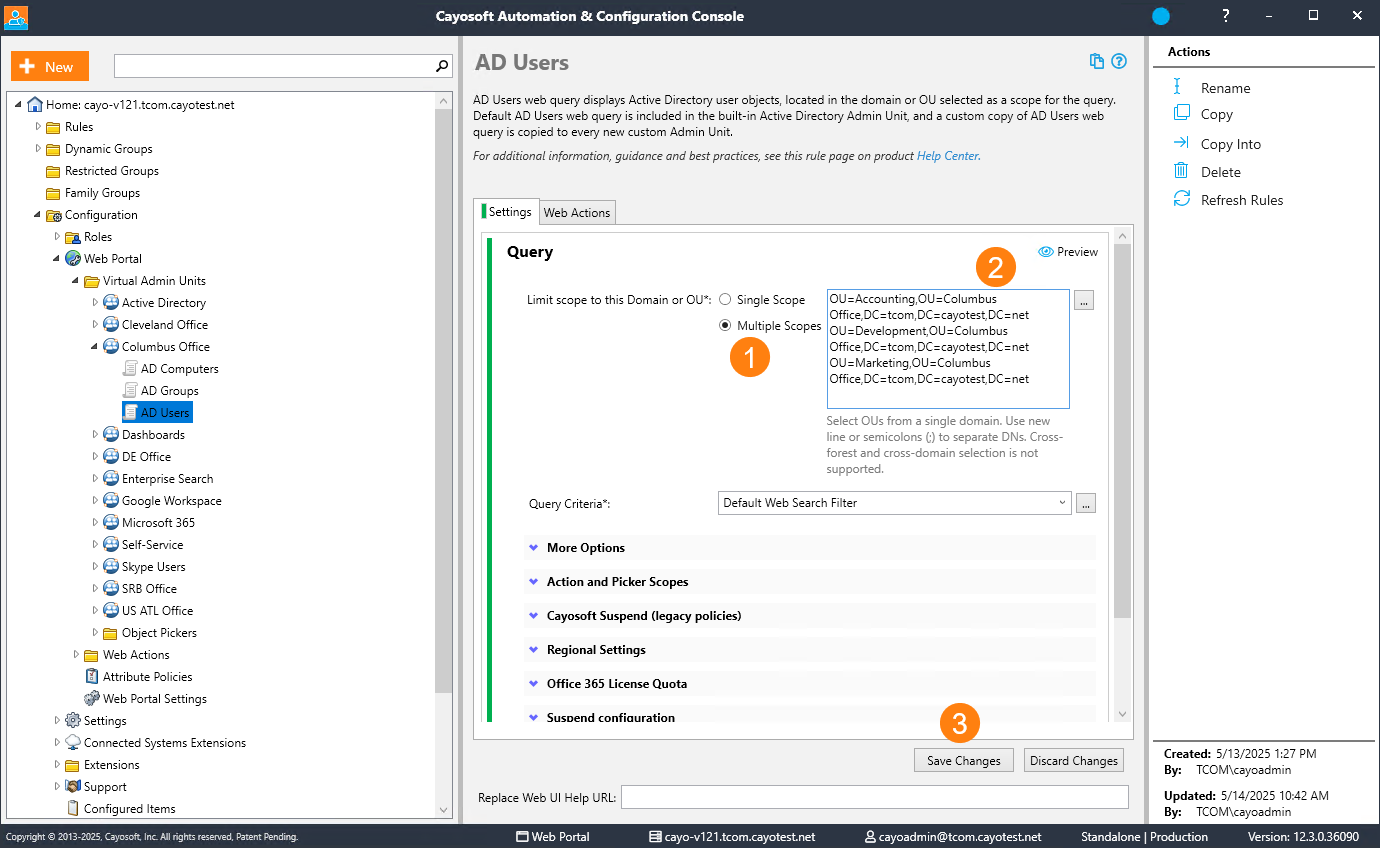
Task: Click the Settings gear icon in tree
Action: pyautogui.click(x=73, y=720)
